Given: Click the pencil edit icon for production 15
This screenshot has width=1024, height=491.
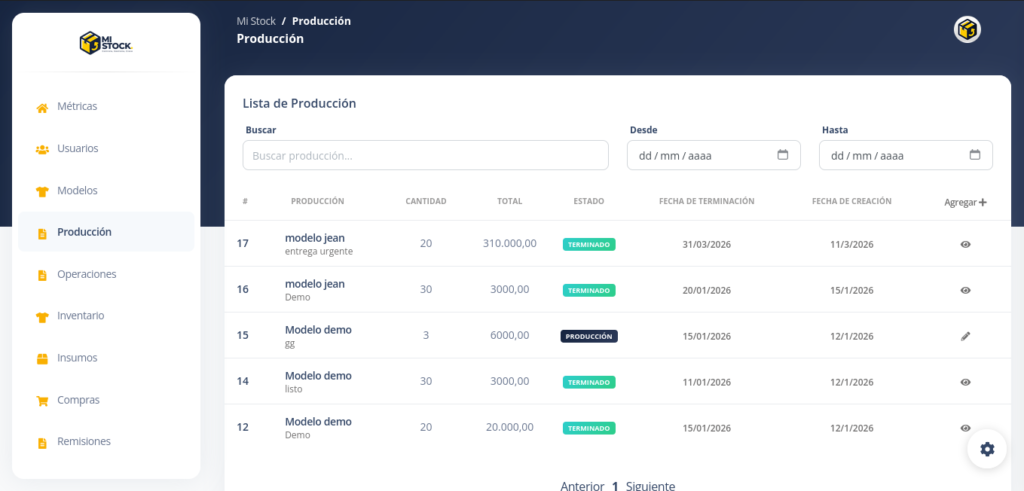Looking at the screenshot, I should pyautogui.click(x=965, y=336).
